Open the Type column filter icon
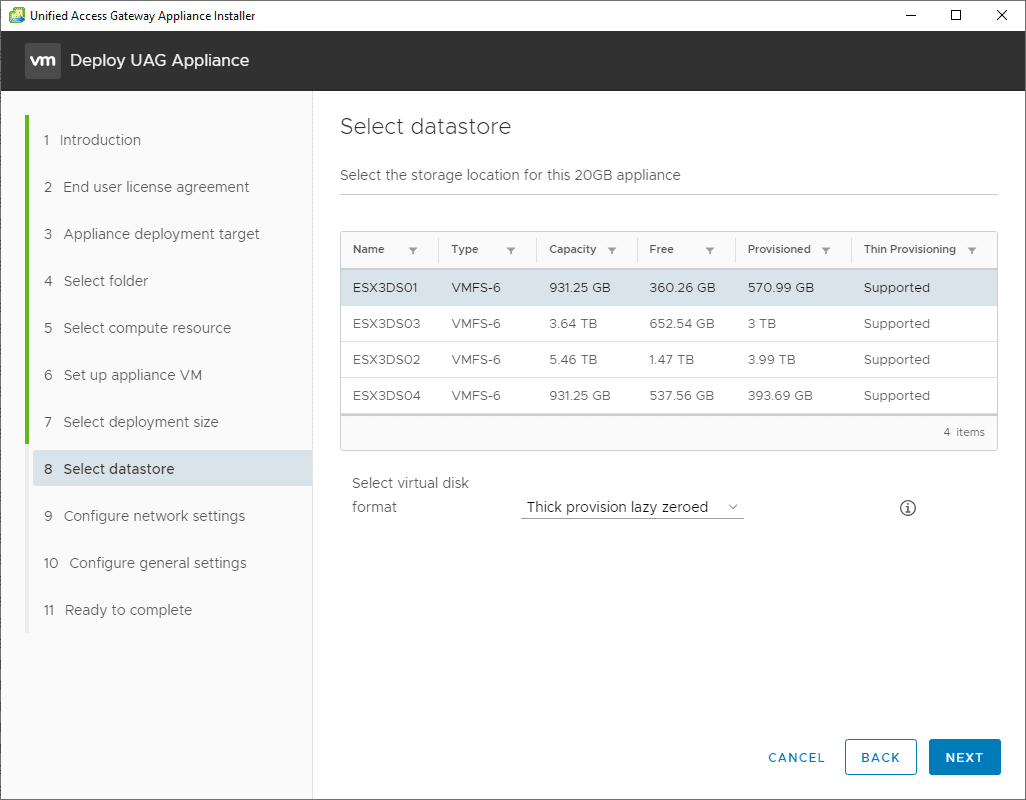The image size is (1026, 800). click(511, 251)
